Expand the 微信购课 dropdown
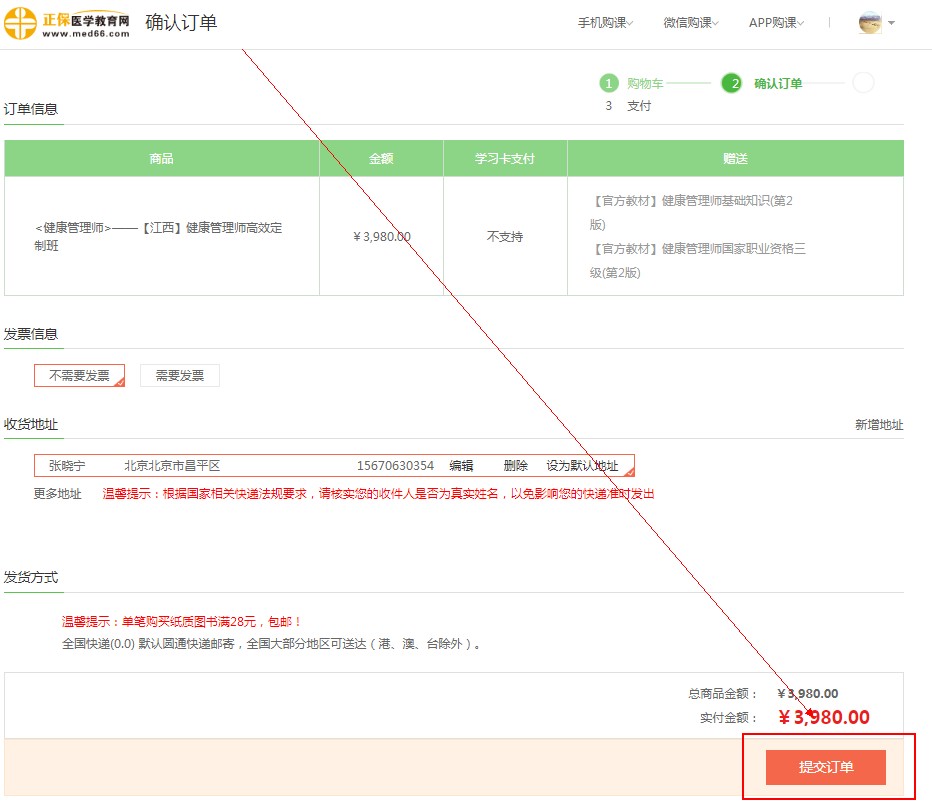 pos(690,23)
